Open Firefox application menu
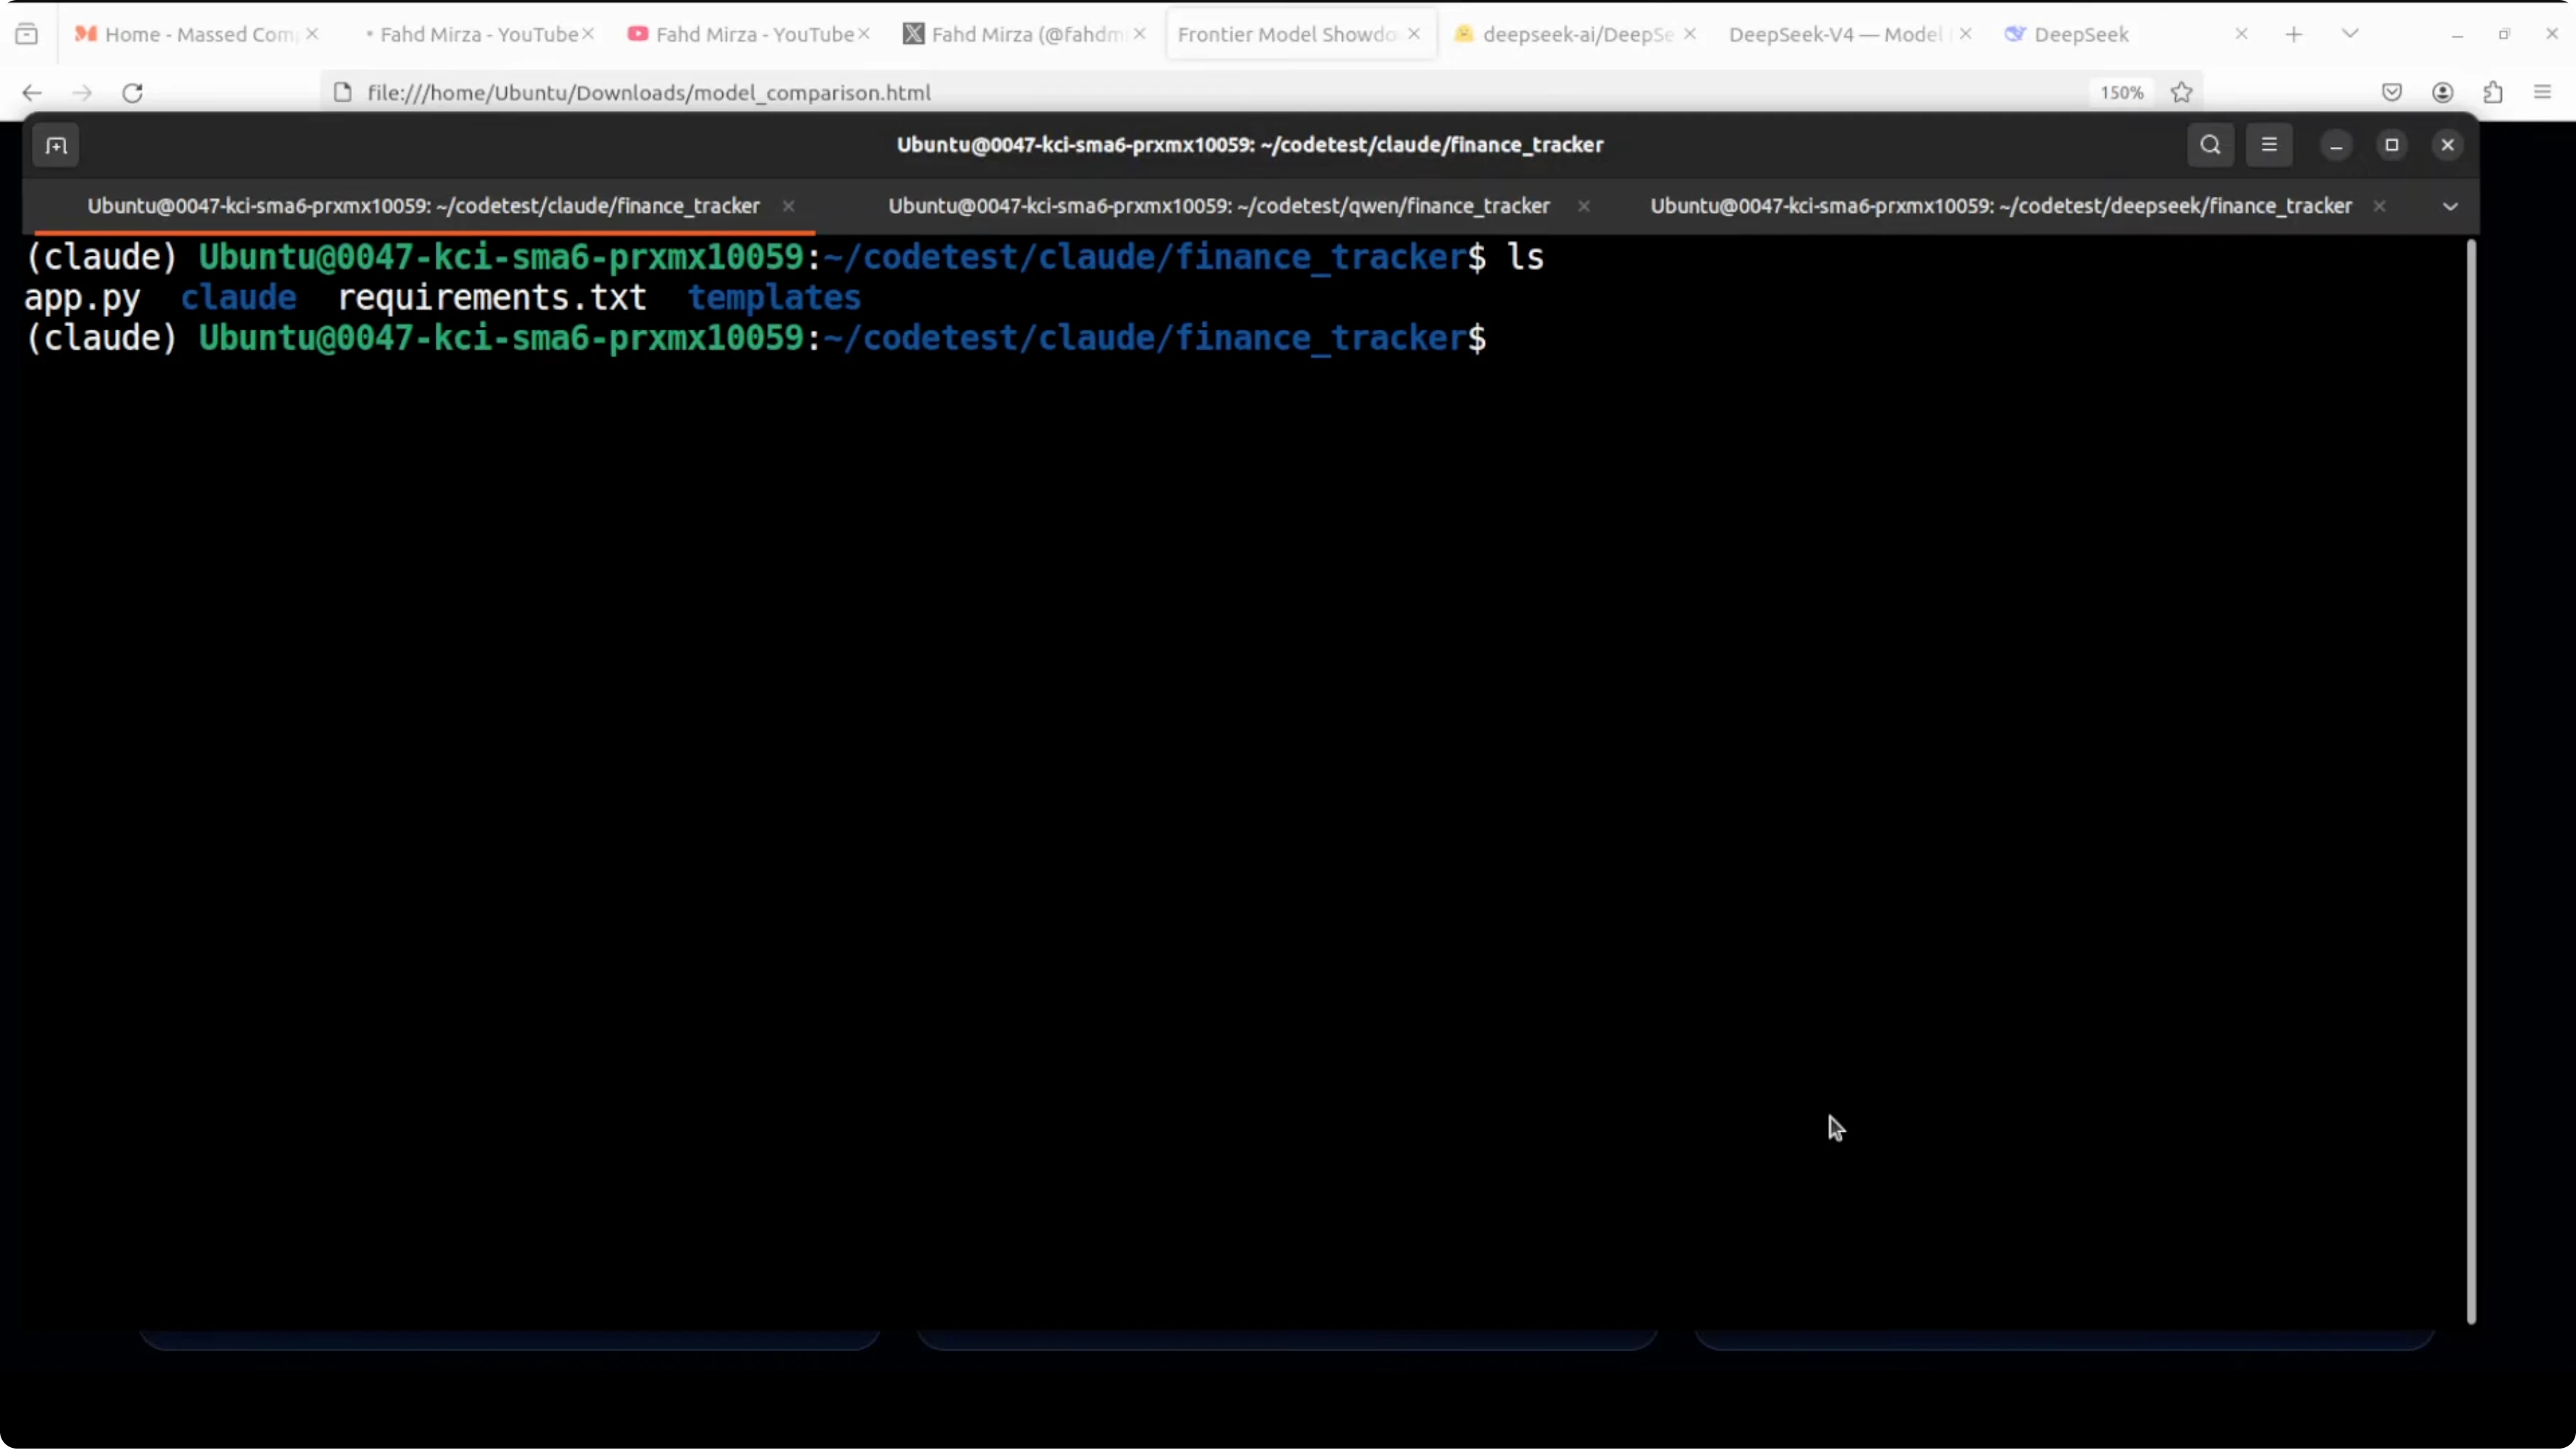2576x1450 pixels. (x=2543, y=93)
